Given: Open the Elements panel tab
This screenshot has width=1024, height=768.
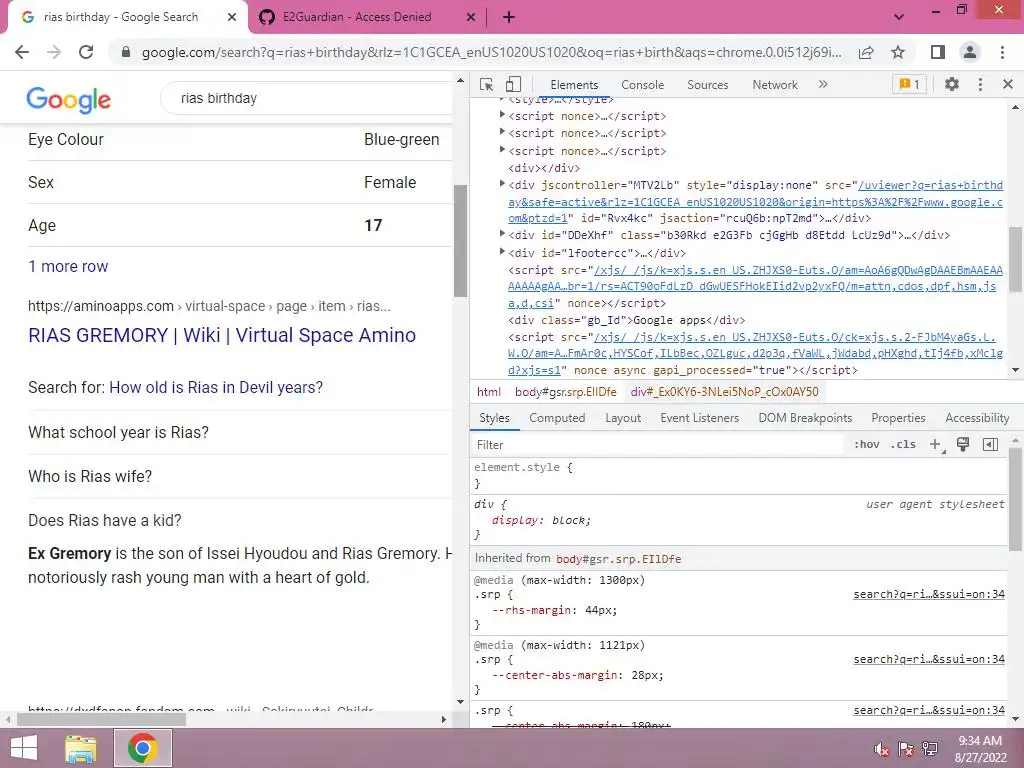Looking at the screenshot, I should pyautogui.click(x=573, y=85).
